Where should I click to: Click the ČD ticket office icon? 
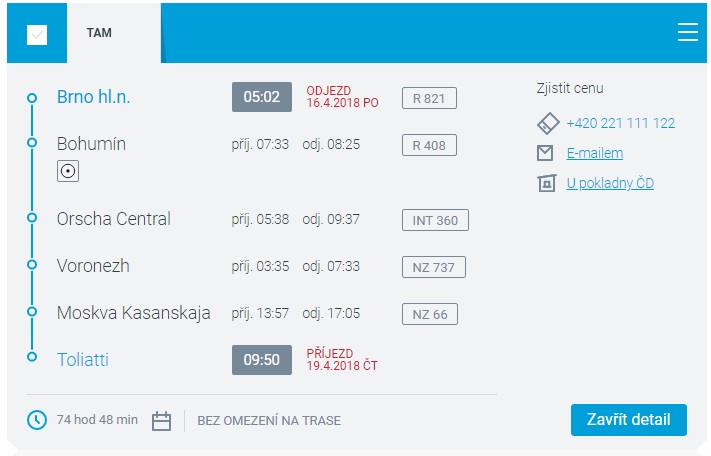pos(546,183)
